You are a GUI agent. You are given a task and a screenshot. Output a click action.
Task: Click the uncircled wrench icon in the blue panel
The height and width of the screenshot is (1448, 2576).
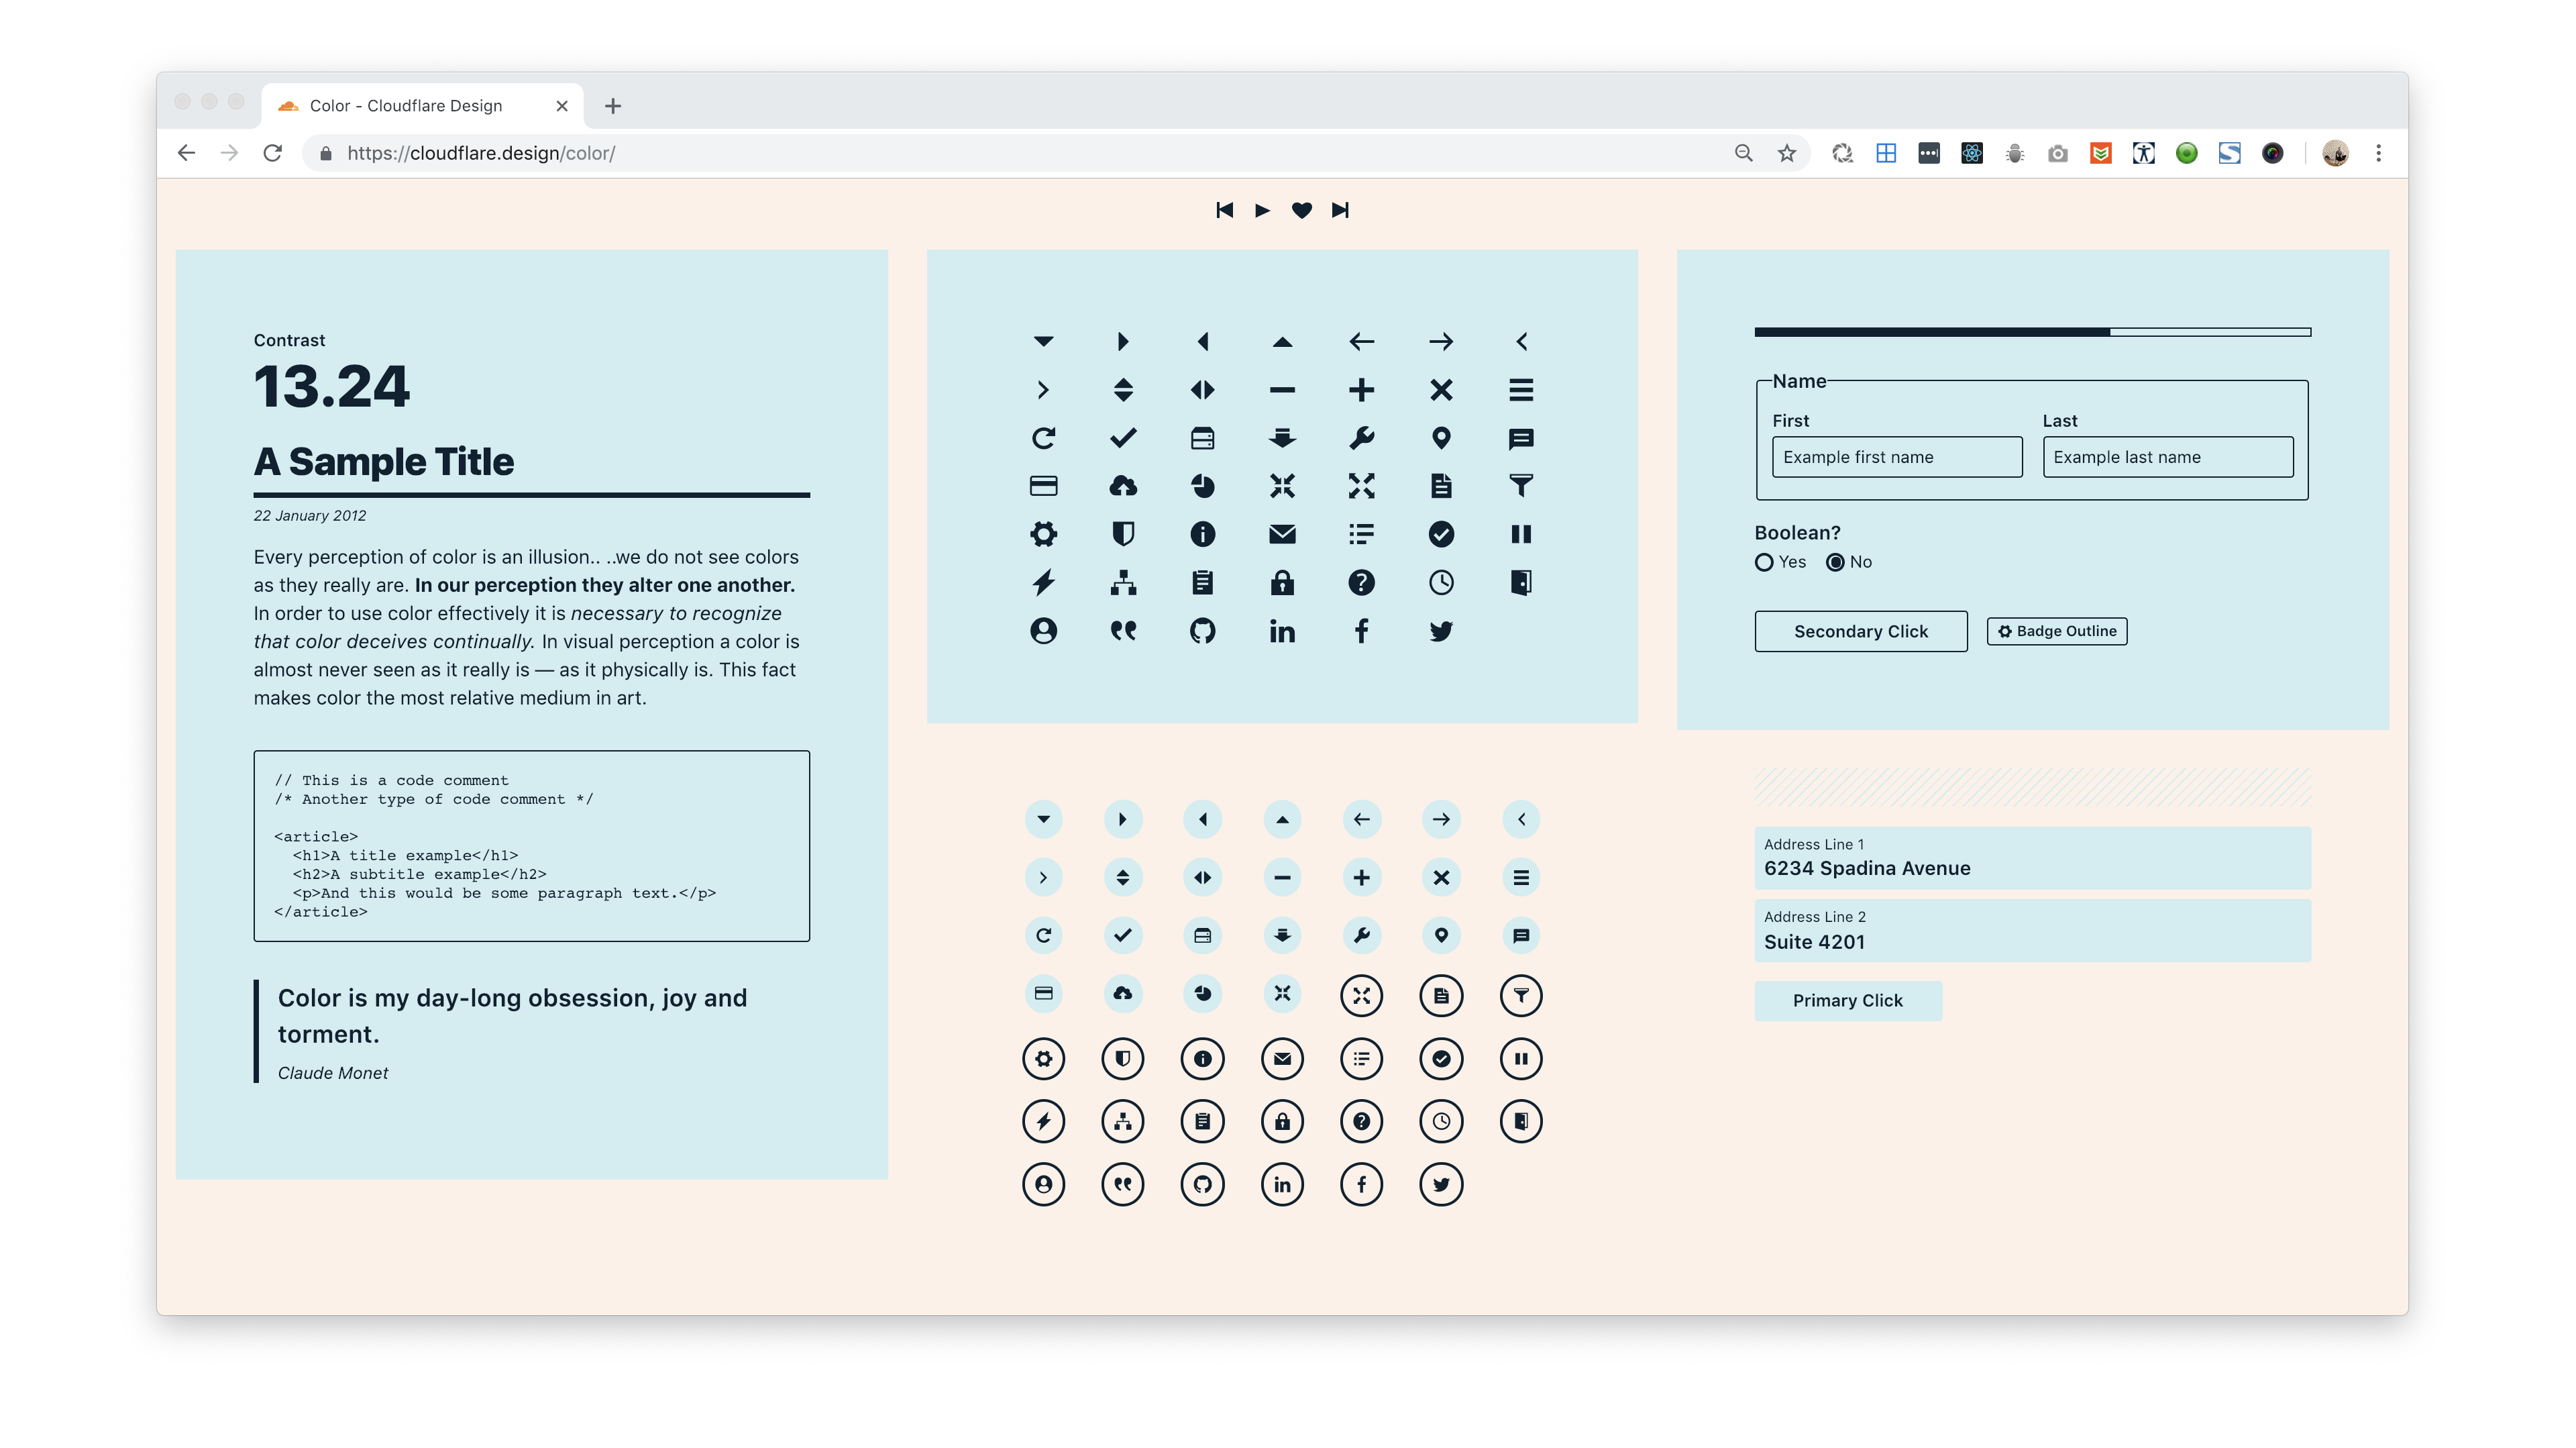[x=1361, y=438]
